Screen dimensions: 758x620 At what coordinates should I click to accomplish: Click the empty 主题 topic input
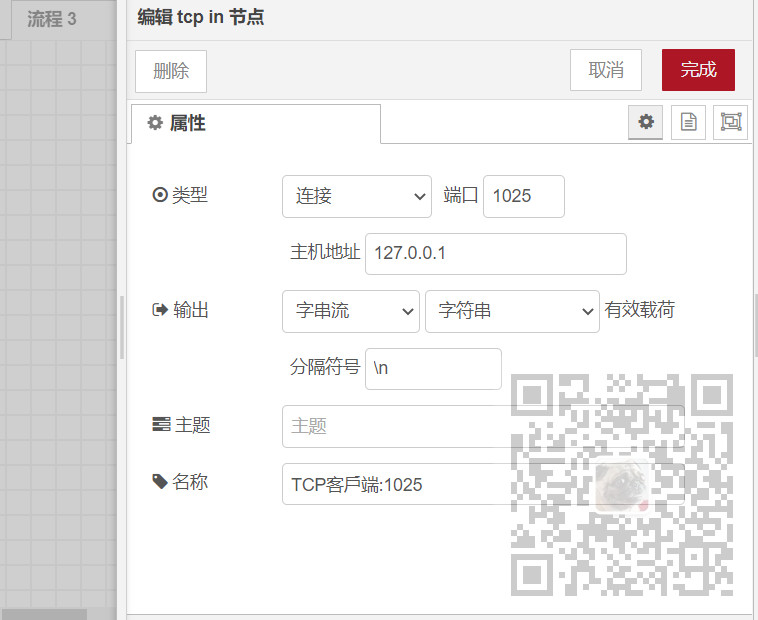point(483,426)
